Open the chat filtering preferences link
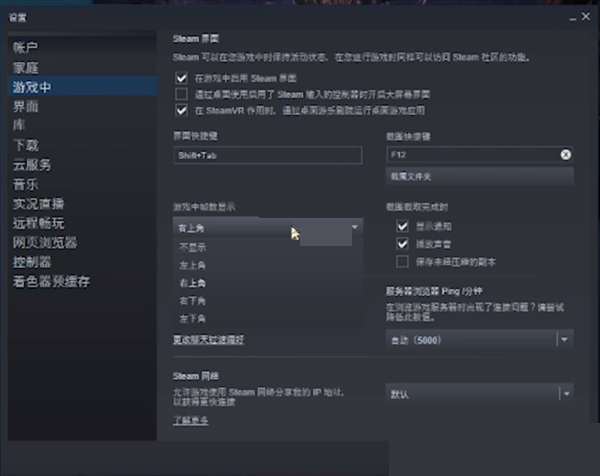This screenshot has height=476, width=600. pyautogui.click(x=209, y=340)
